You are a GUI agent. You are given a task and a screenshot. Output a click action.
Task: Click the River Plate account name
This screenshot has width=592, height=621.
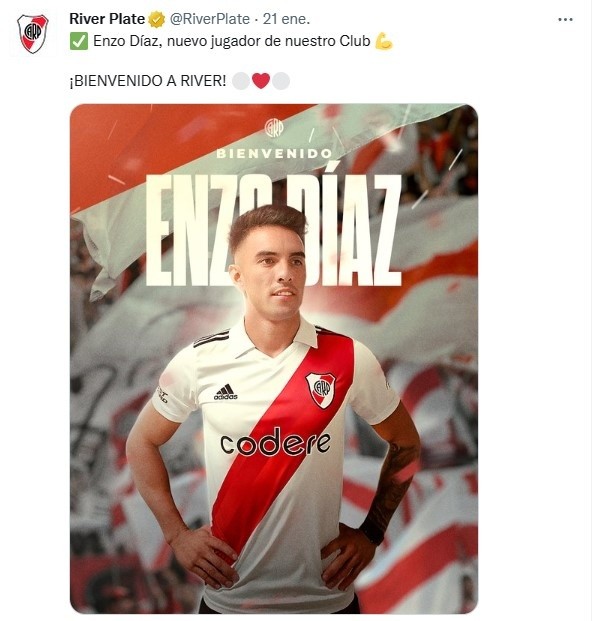pos(107,19)
